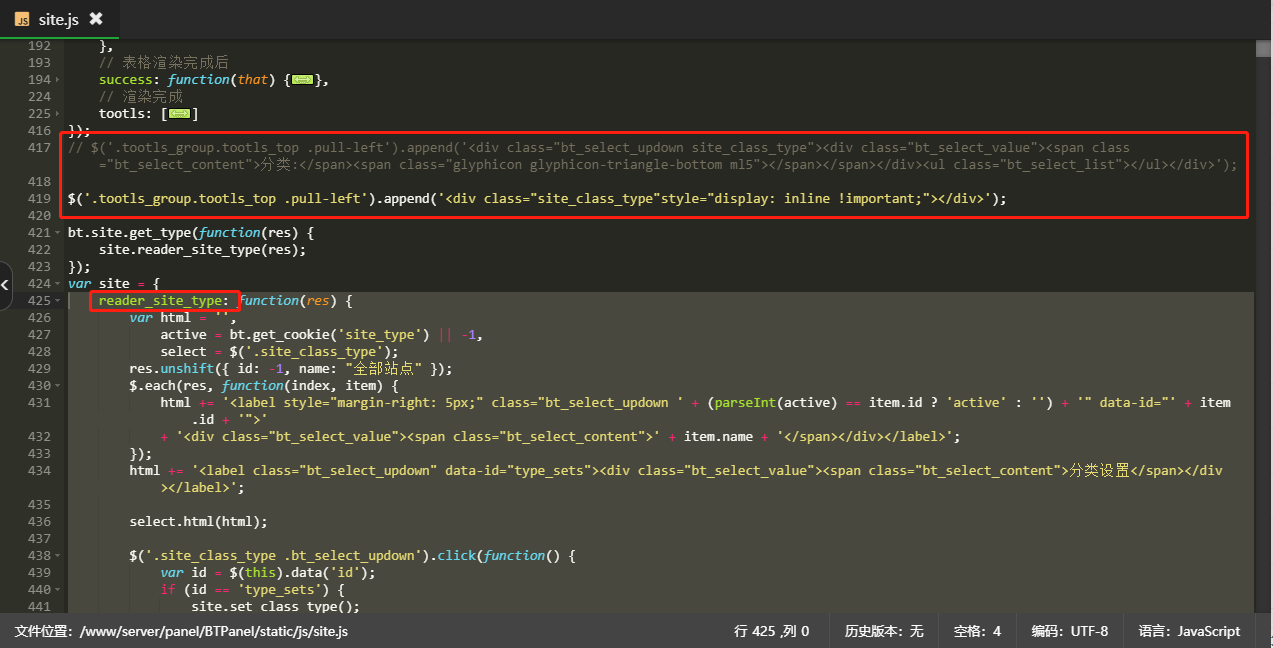Click select.html(html); on line 436
The image size is (1273, 648).
pos(199,522)
